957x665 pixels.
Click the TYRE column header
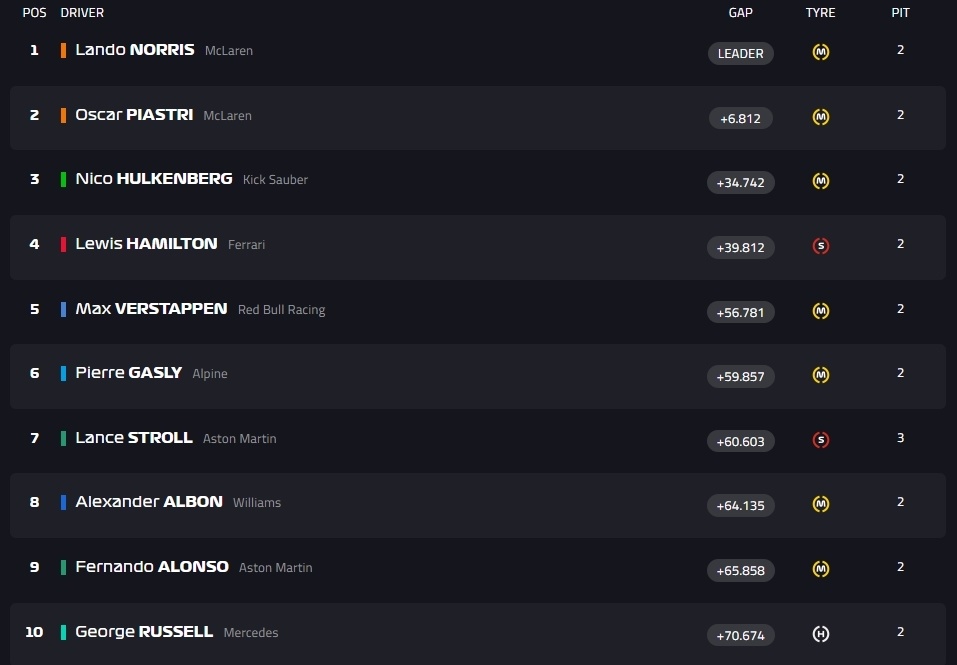click(820, 13)
